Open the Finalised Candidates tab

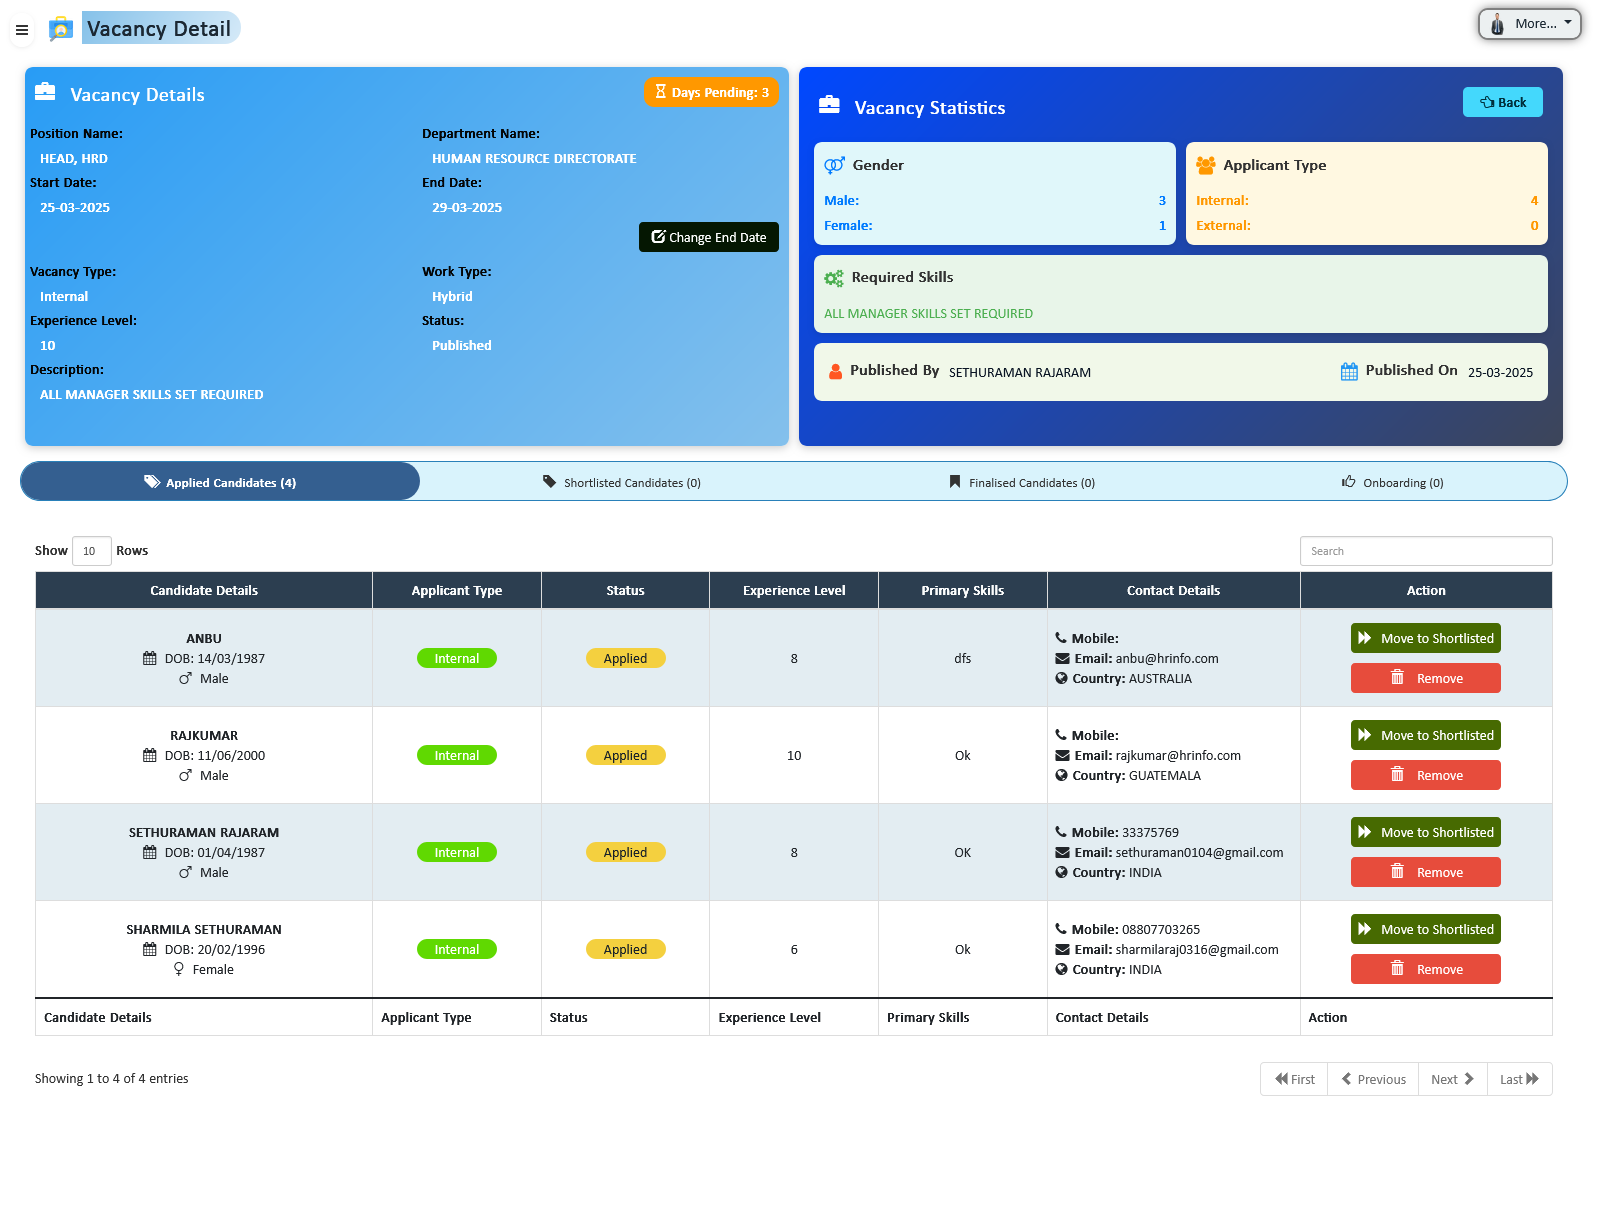pos(1022,482)
